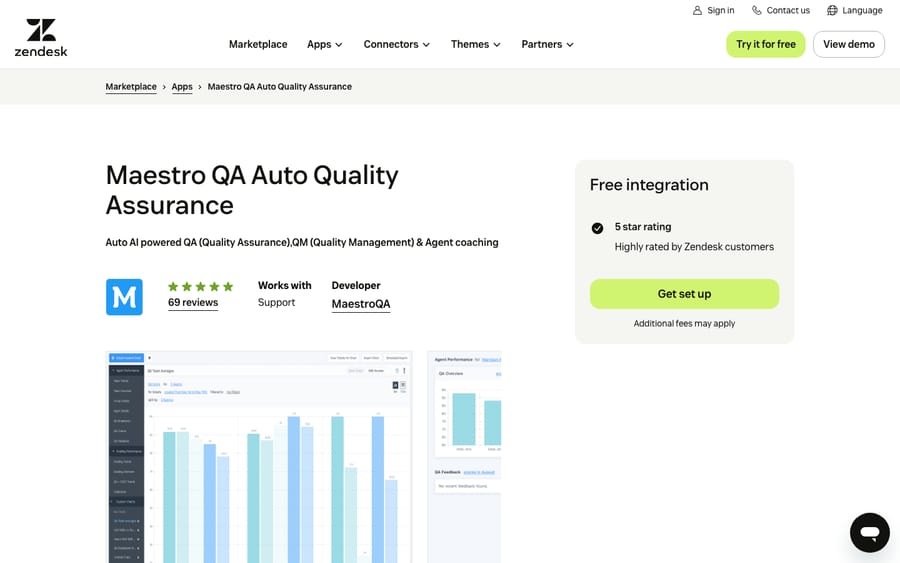Image resolution: width=900 pixels, height=563 pixels.
Task: Go to Marketplace breadcrumb link
Action: 131,87
